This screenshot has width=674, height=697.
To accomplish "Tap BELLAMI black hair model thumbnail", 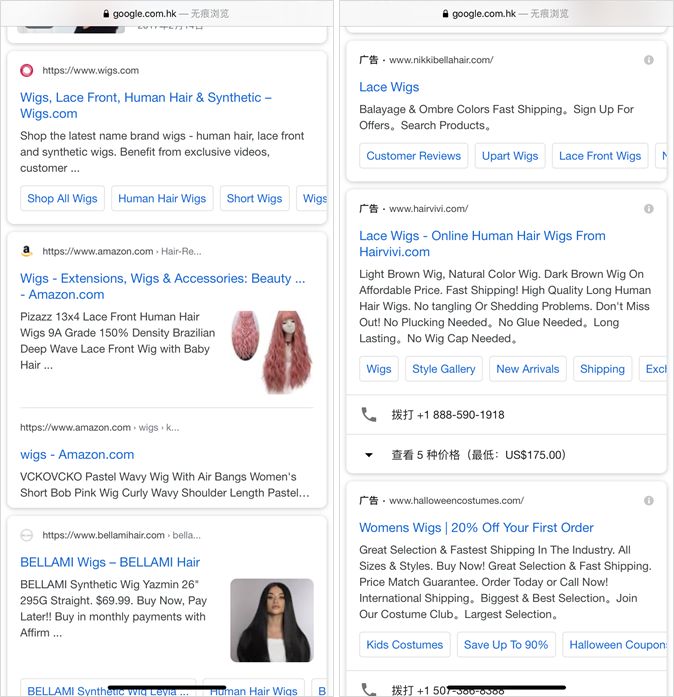I will tap(272, 620).
